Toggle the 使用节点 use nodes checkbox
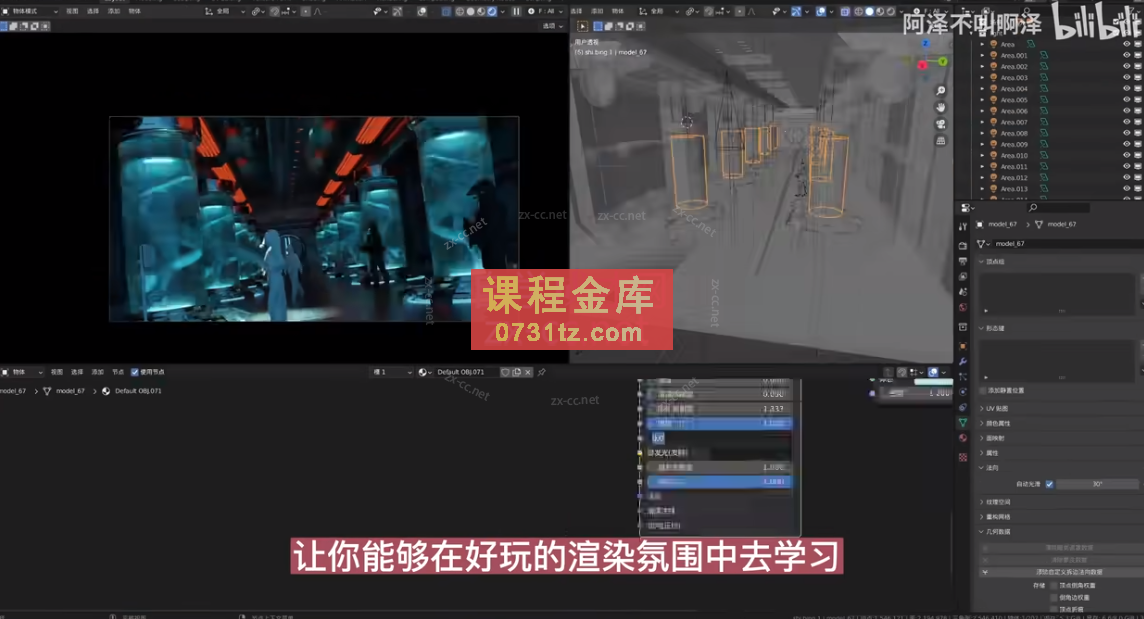Viewport: 1144px width, 619px height. pos(134,372)
